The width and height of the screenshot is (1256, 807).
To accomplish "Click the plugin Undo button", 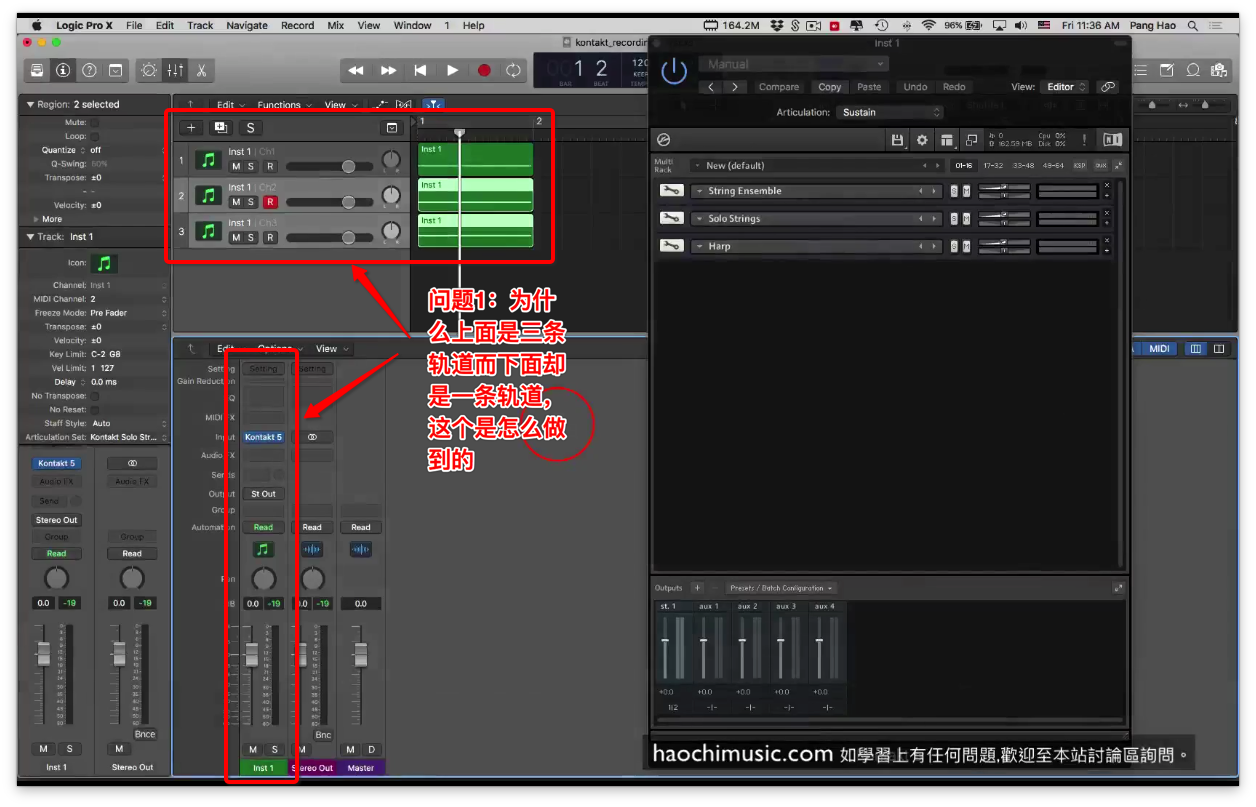I will coord(915,87).
